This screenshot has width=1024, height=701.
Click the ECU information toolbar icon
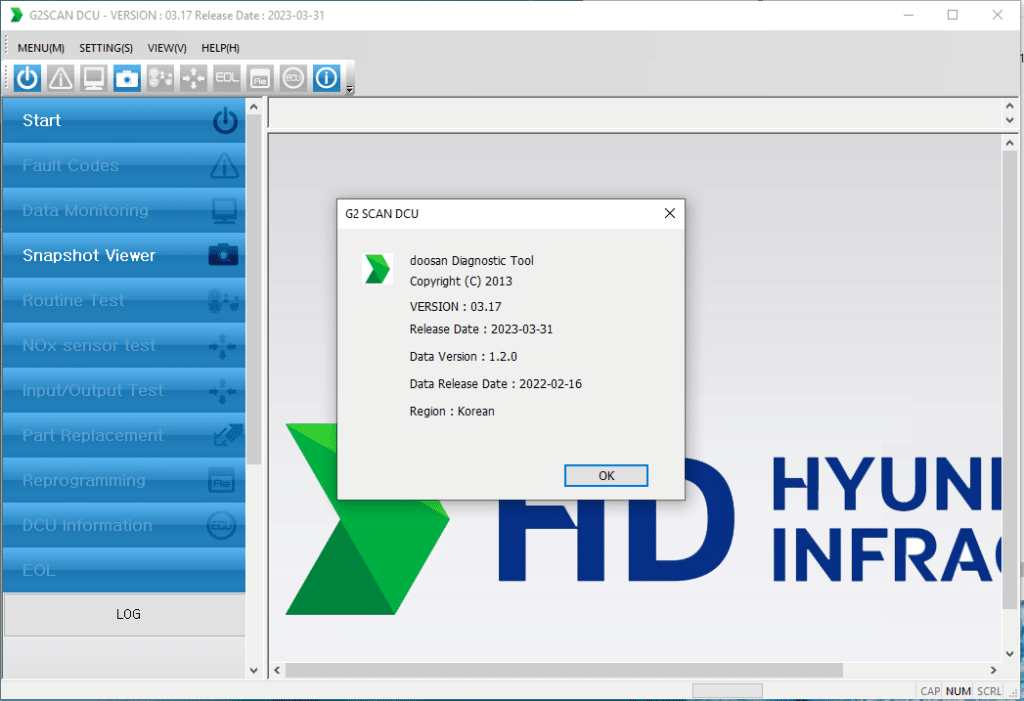point(293,78)
